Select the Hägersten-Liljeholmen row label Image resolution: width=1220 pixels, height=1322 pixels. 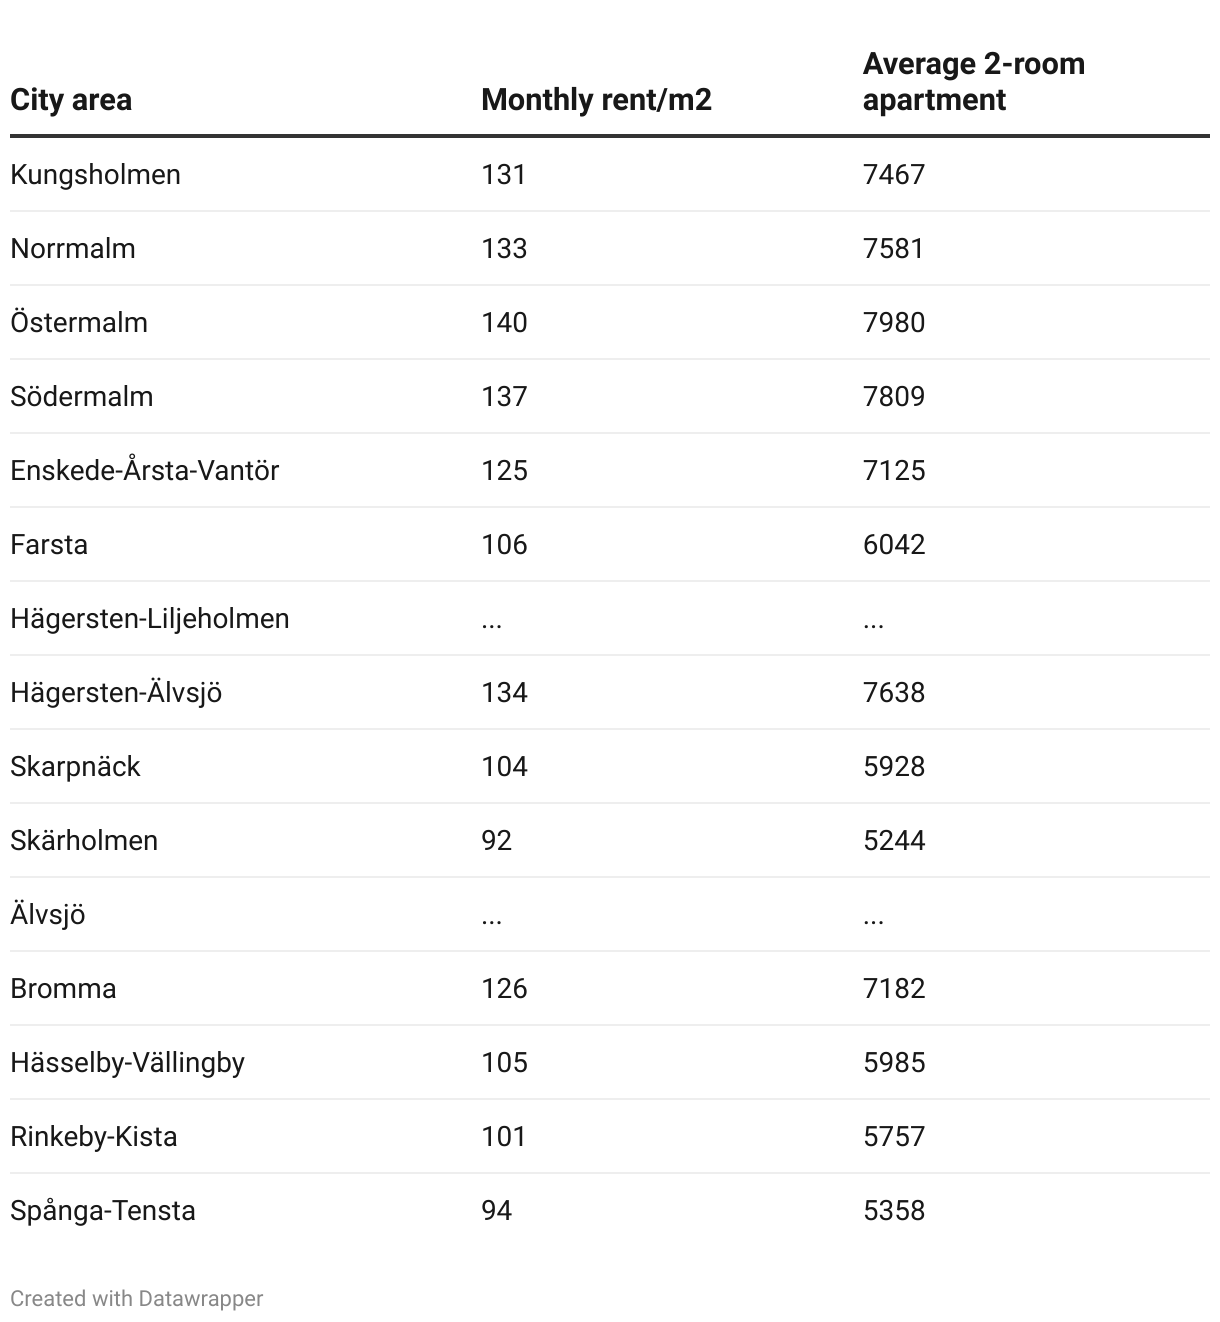[150, 618]
